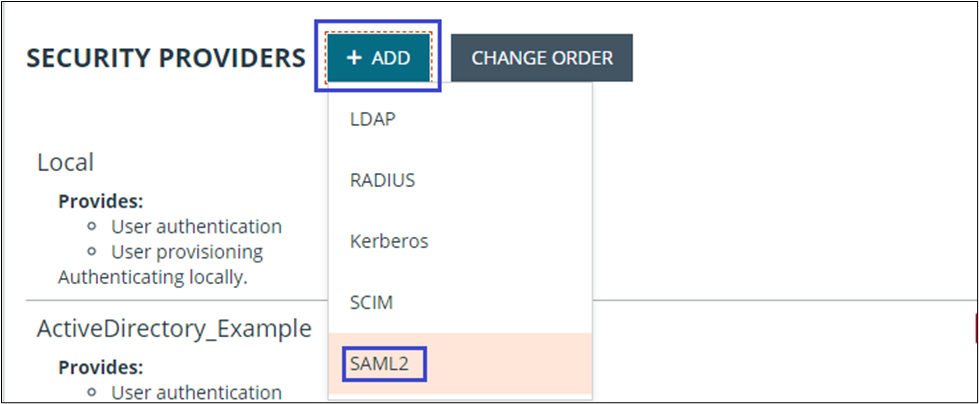Viewport: 979px width, 404px height.
Task: Click User authentication under ActiveDirectory_Example
Action: [196, 391]
